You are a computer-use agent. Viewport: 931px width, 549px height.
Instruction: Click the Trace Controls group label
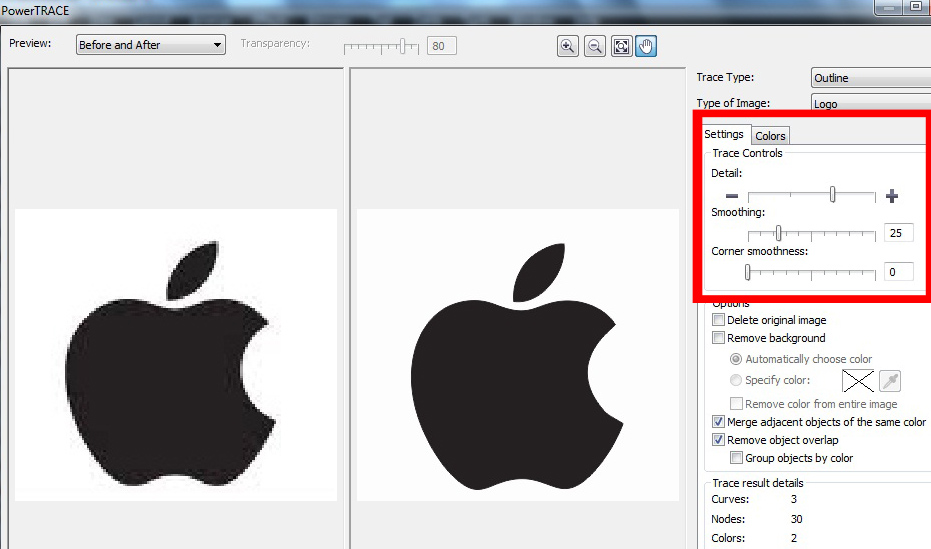(748, 153)
